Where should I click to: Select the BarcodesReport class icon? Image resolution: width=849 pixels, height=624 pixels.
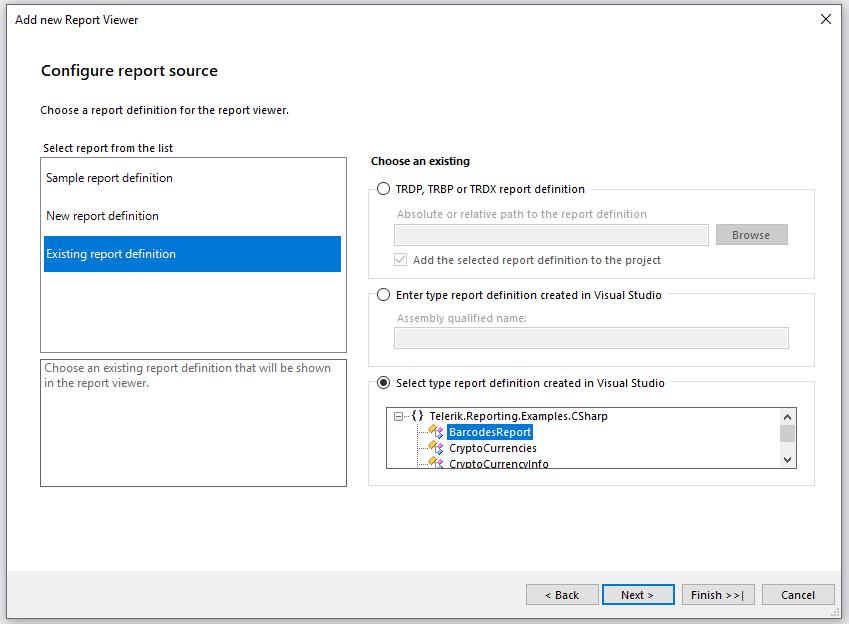click(434, 432)
